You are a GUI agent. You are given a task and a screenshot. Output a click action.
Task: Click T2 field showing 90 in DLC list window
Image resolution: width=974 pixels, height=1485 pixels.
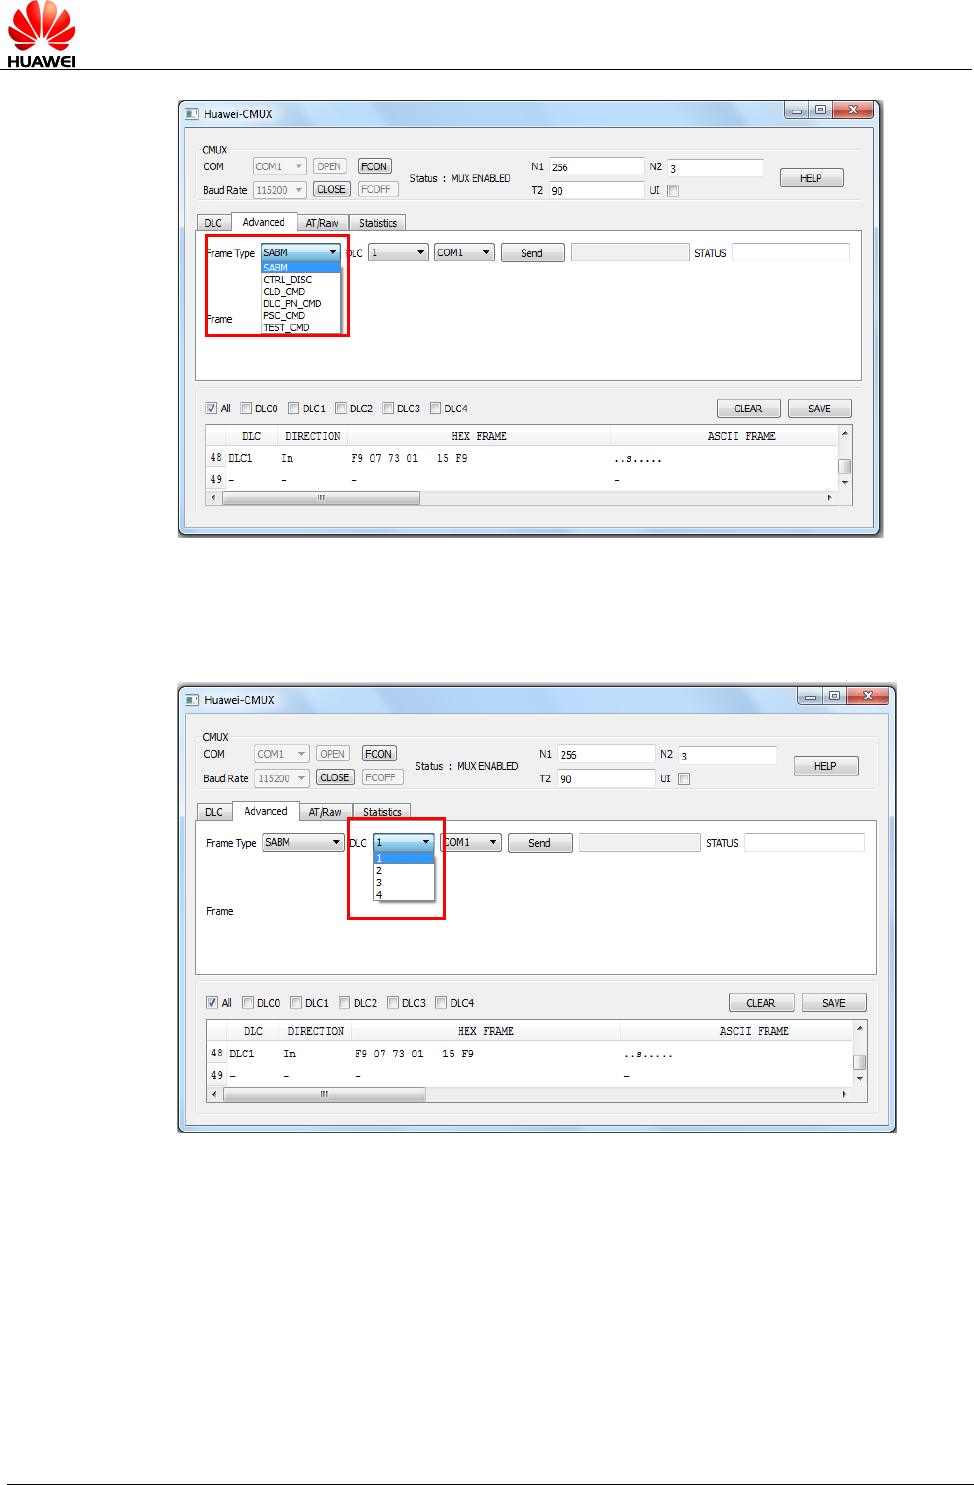click(x=606, y=779)
